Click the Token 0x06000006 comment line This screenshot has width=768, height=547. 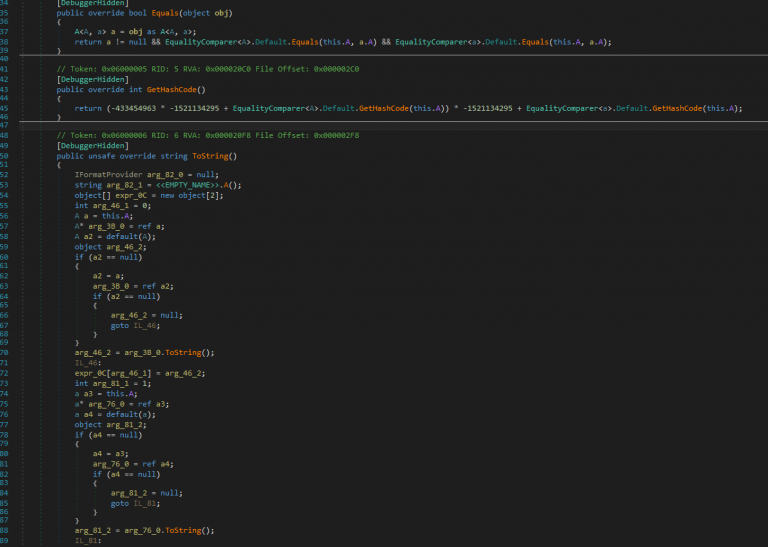point(192,135)
